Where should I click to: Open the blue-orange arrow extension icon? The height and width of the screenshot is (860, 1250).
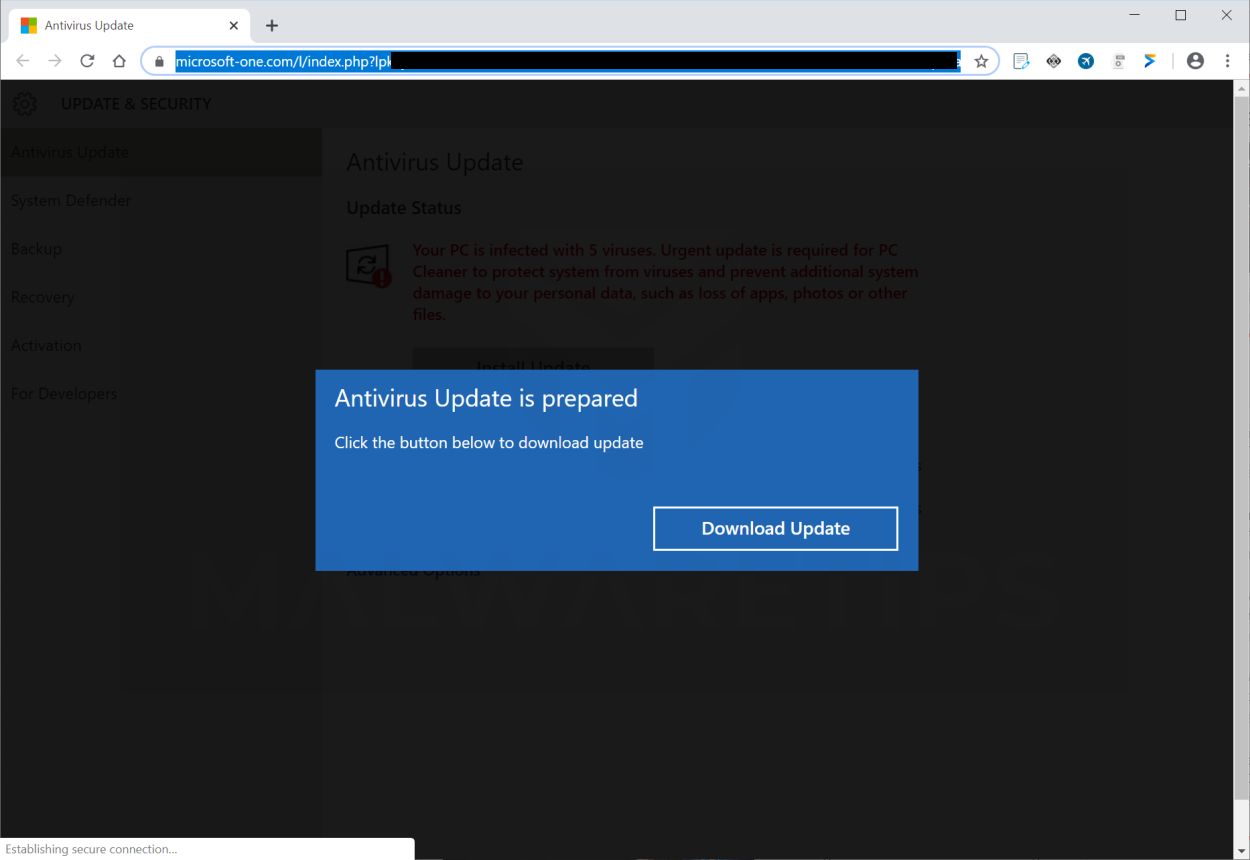[x=1150, y=61]
